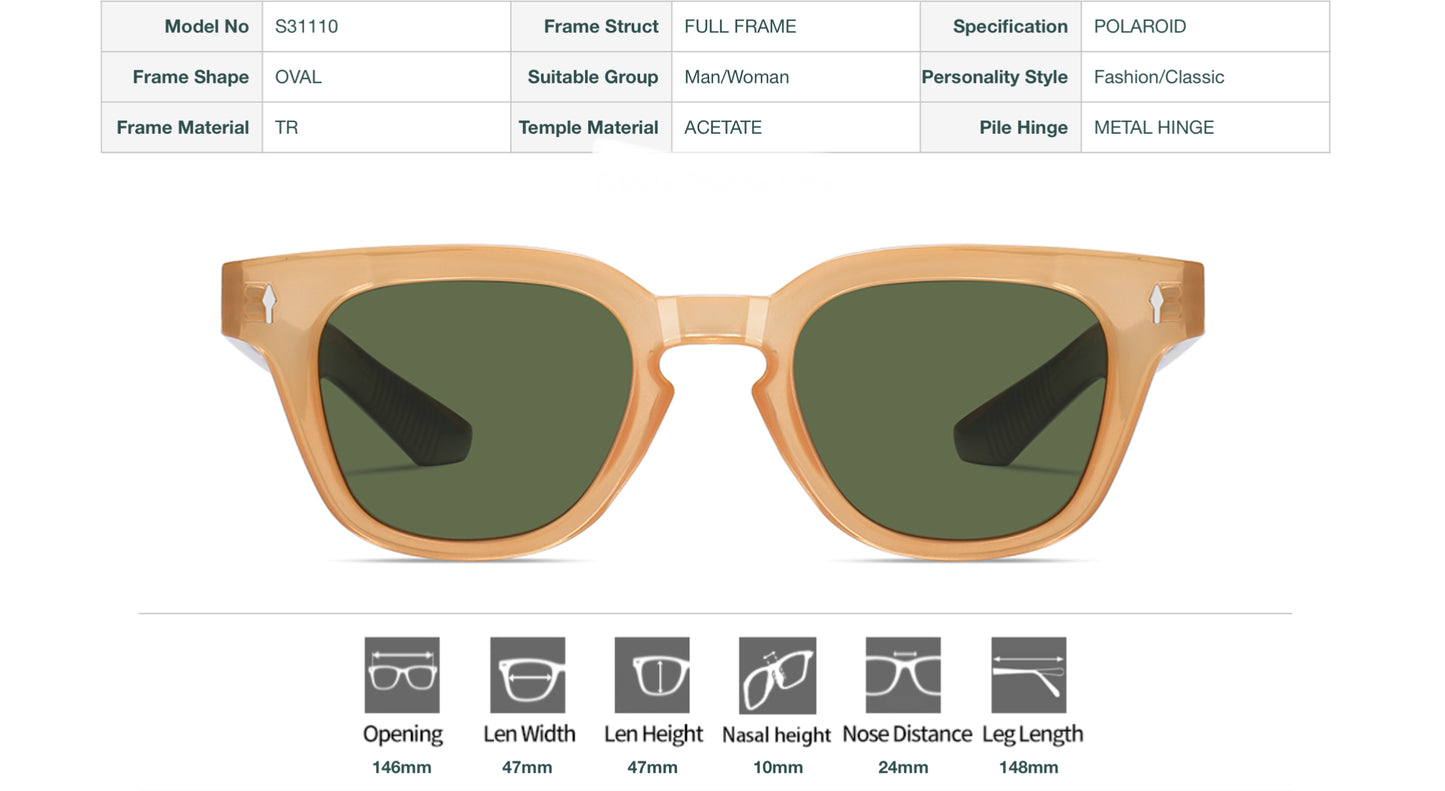Click the Man/Woman suitable group entry
Image resolution: width=1445 pixels, height=791 pixels.
click(736, 76)
